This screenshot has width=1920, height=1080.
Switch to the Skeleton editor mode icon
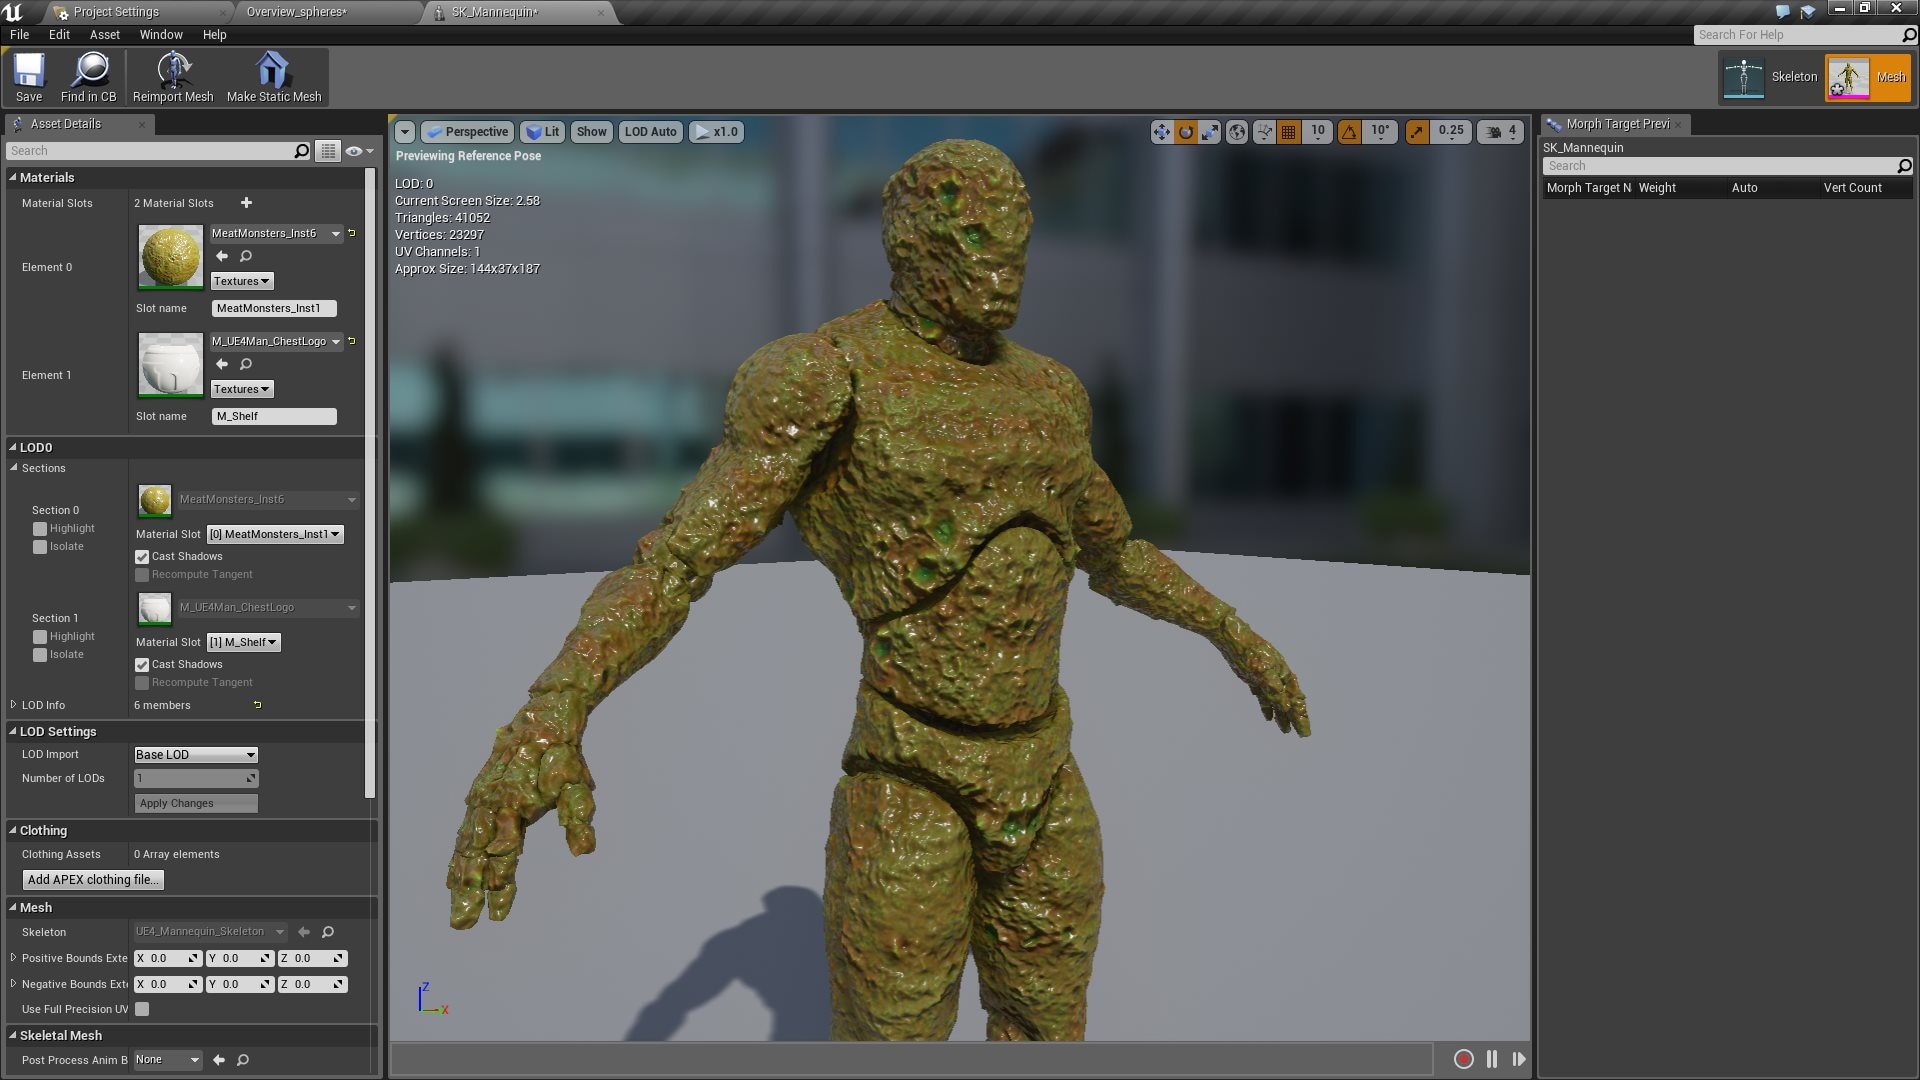coord(1744,77)
